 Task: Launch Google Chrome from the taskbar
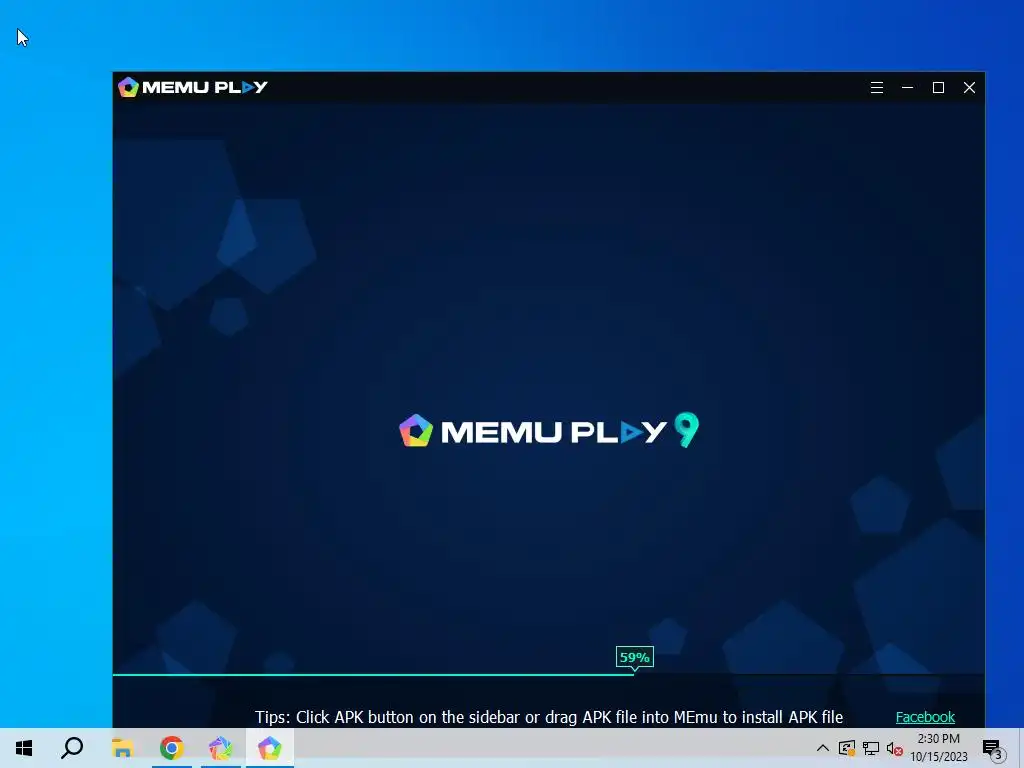[x=172, y=748]
